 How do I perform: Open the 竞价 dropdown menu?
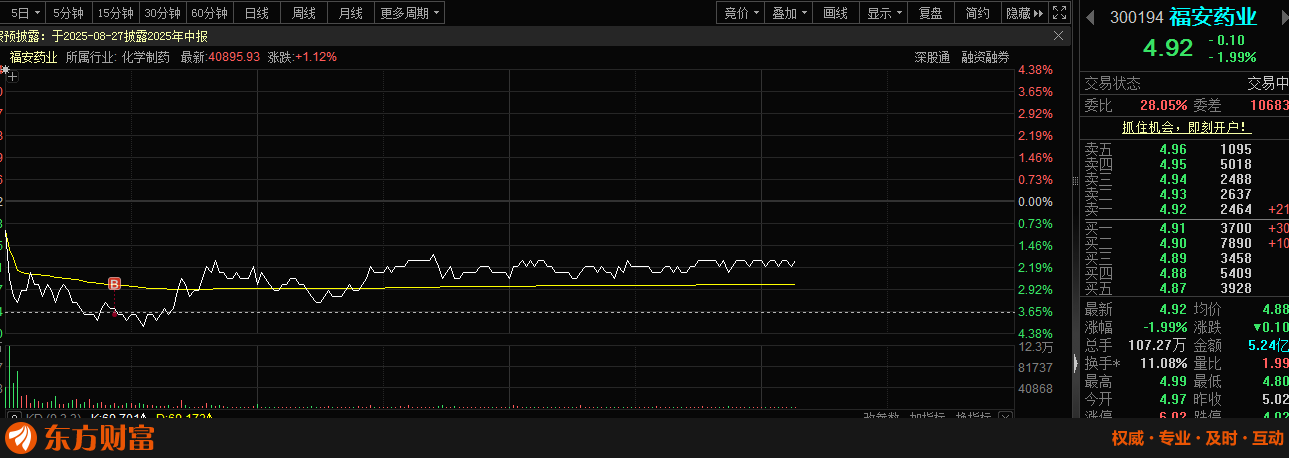click(x=742, y=13)
